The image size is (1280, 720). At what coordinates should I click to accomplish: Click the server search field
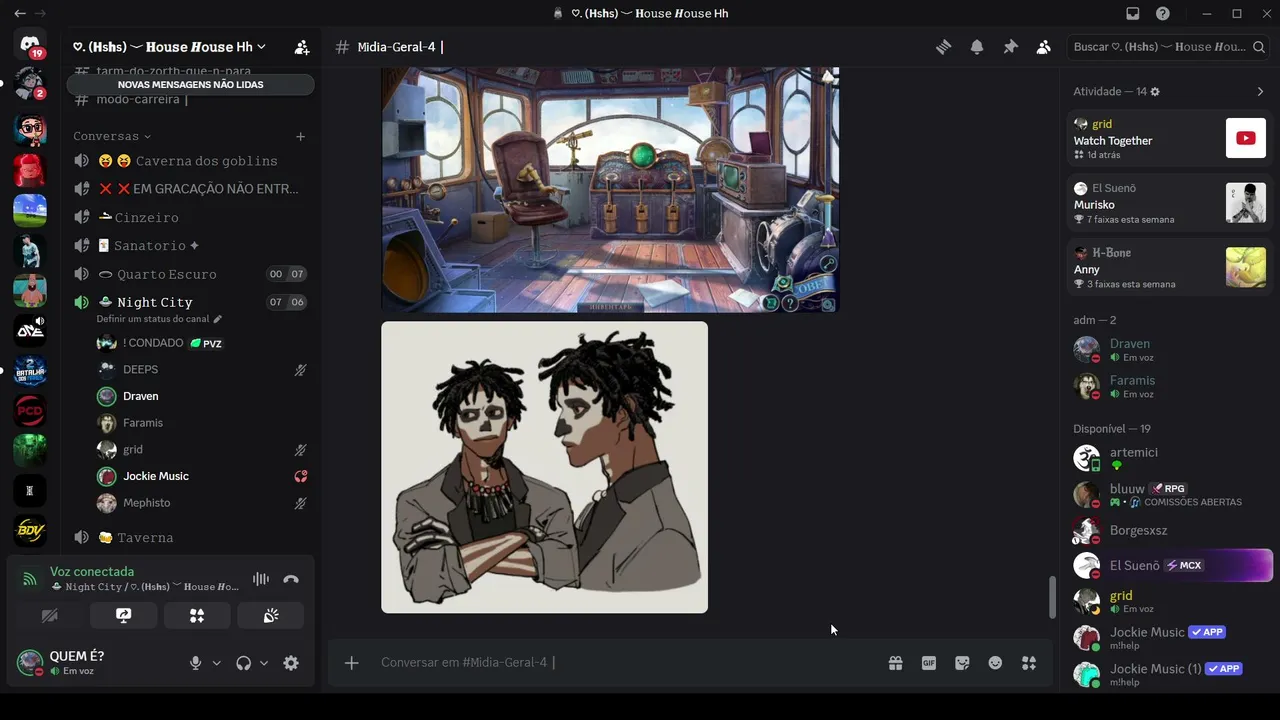pos(1168,47)
